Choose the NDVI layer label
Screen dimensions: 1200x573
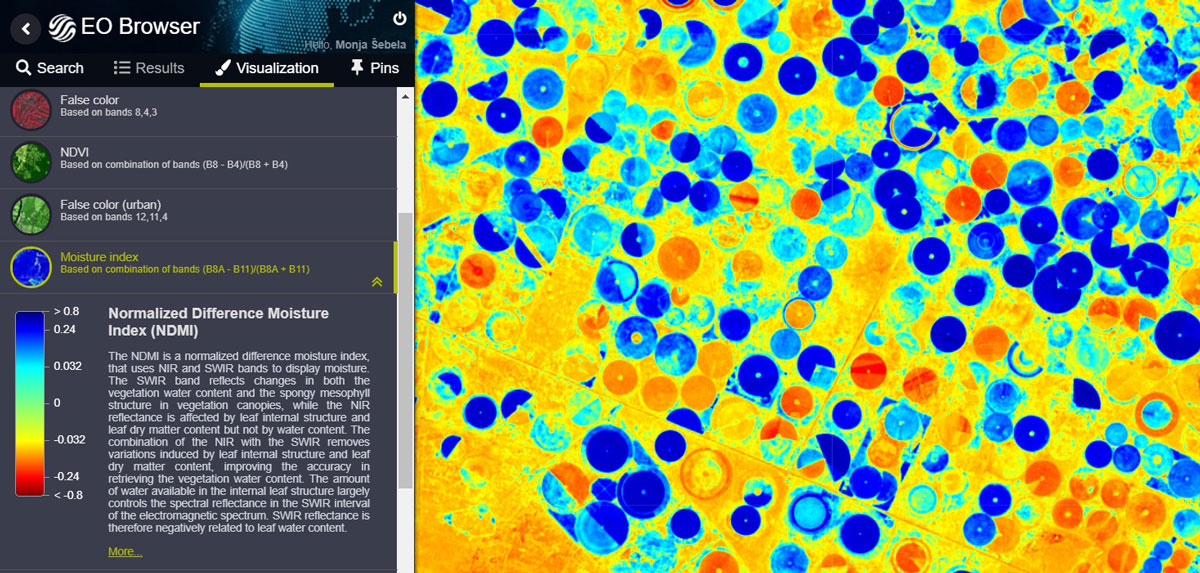click(x=75, y=152)
